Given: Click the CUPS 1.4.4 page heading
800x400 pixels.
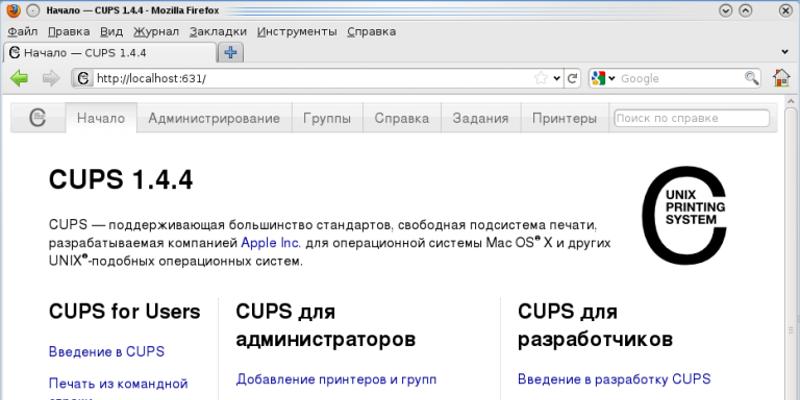Looking at the screenshot, I should click(x=121, y=180).
